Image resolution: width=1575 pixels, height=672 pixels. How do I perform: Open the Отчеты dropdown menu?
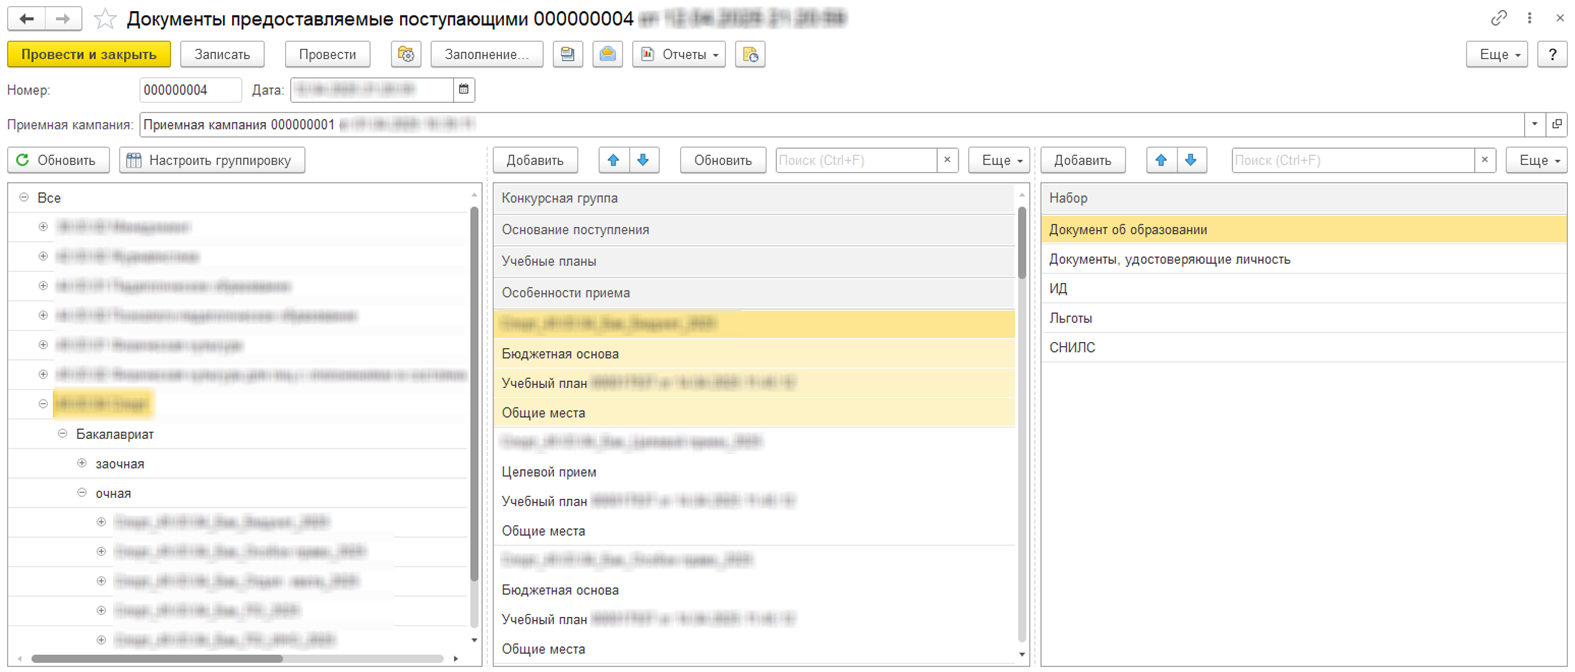tap(679, 54)
